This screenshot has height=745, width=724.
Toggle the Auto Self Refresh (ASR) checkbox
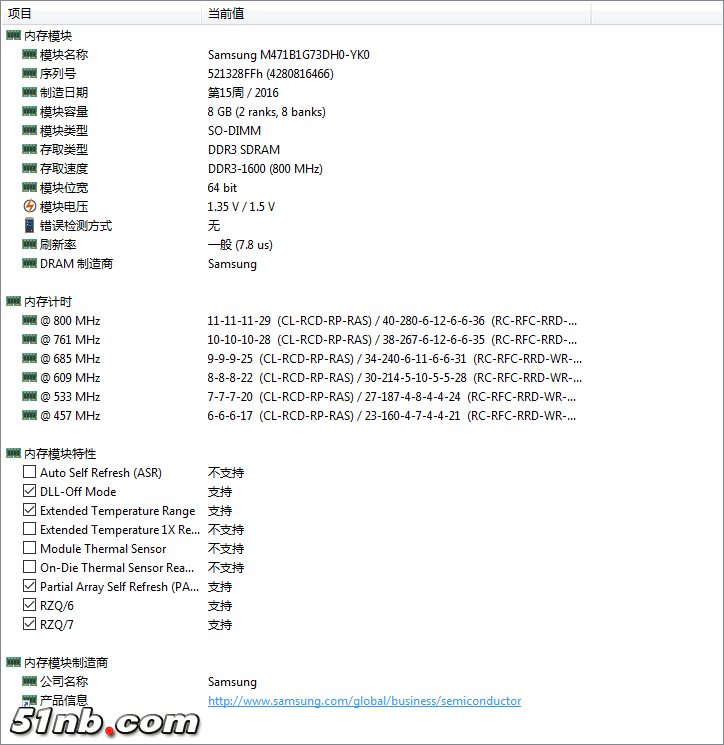point(30,473)
